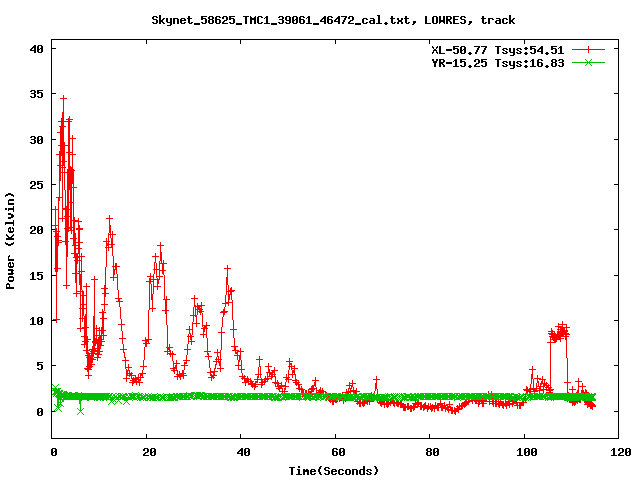Click the x-axis tick label 60
The image size is (640, 480).
(x=338, y=452)
